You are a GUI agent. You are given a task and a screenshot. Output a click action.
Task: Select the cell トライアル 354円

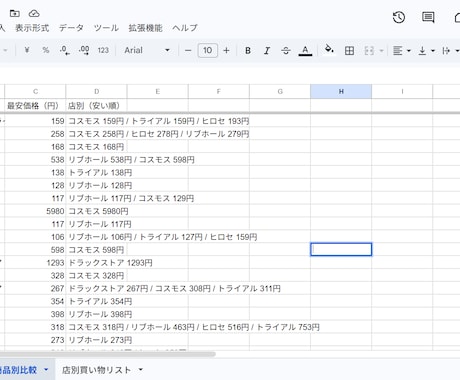click(96, 301)
